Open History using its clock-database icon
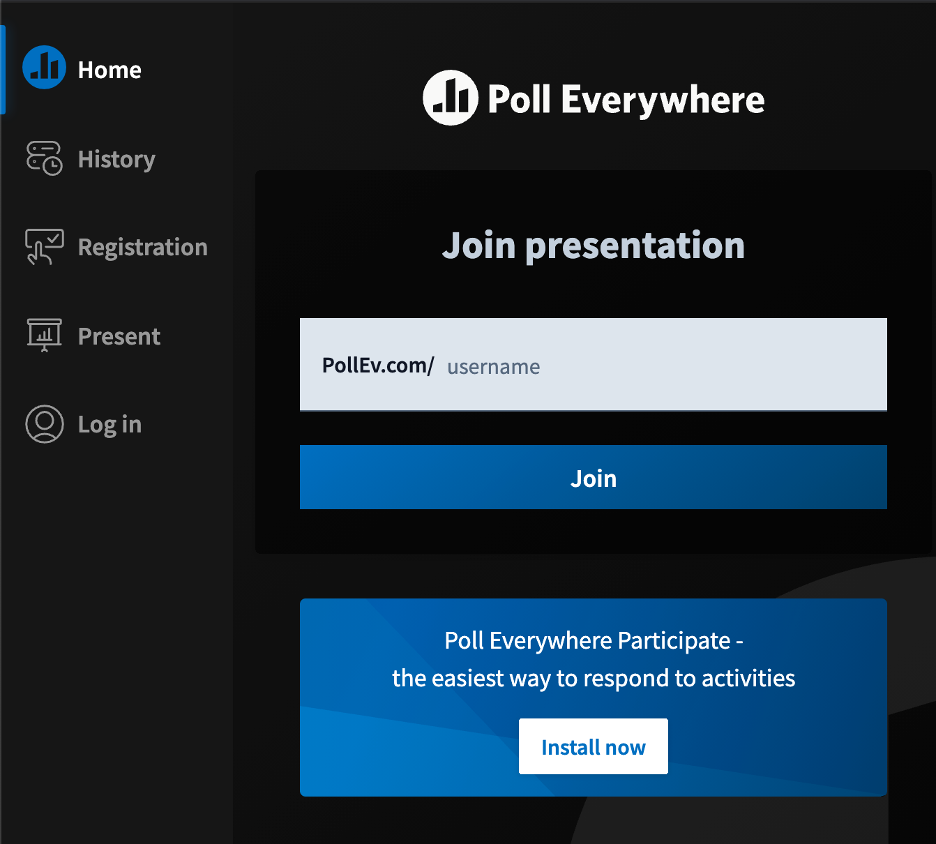Viewport: 936px width, 844px height. click(x=43, y=158)
